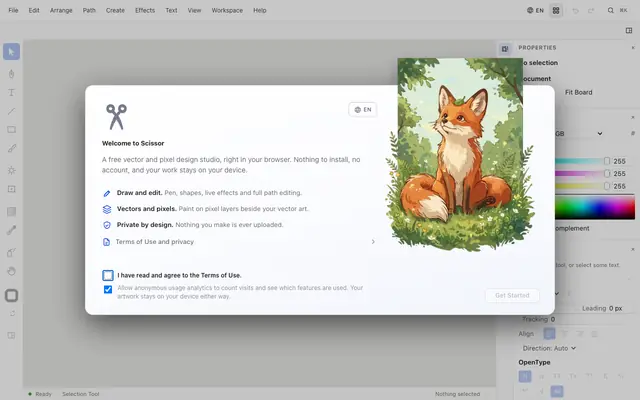Open the Create menu
Image resolution: width=640 pixels, height=400 pixels.
115,11
